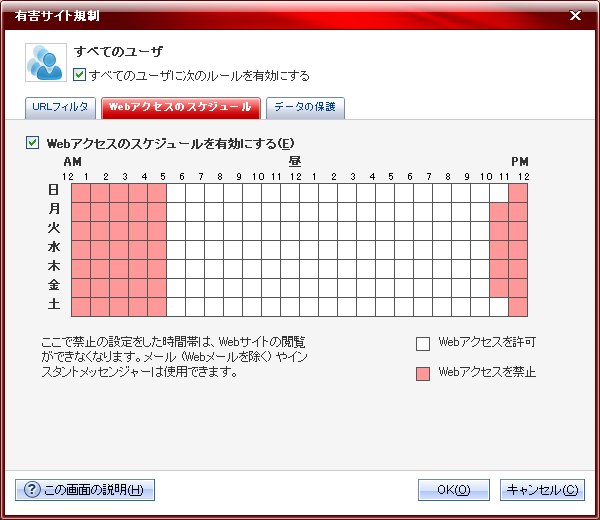This screenshot has width=600, height=520.
Task: Toggle the Tuesday (火) 2 PM schedule cell
Action: coord(347,231)
